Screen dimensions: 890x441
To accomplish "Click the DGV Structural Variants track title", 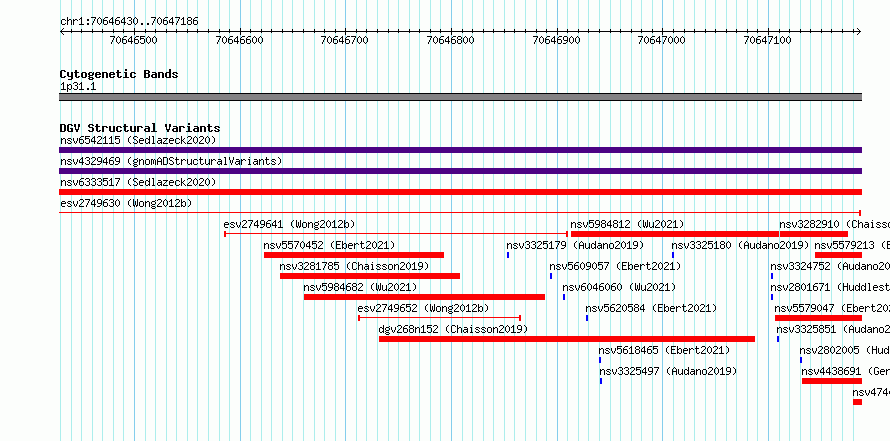I will coord(140,128).
